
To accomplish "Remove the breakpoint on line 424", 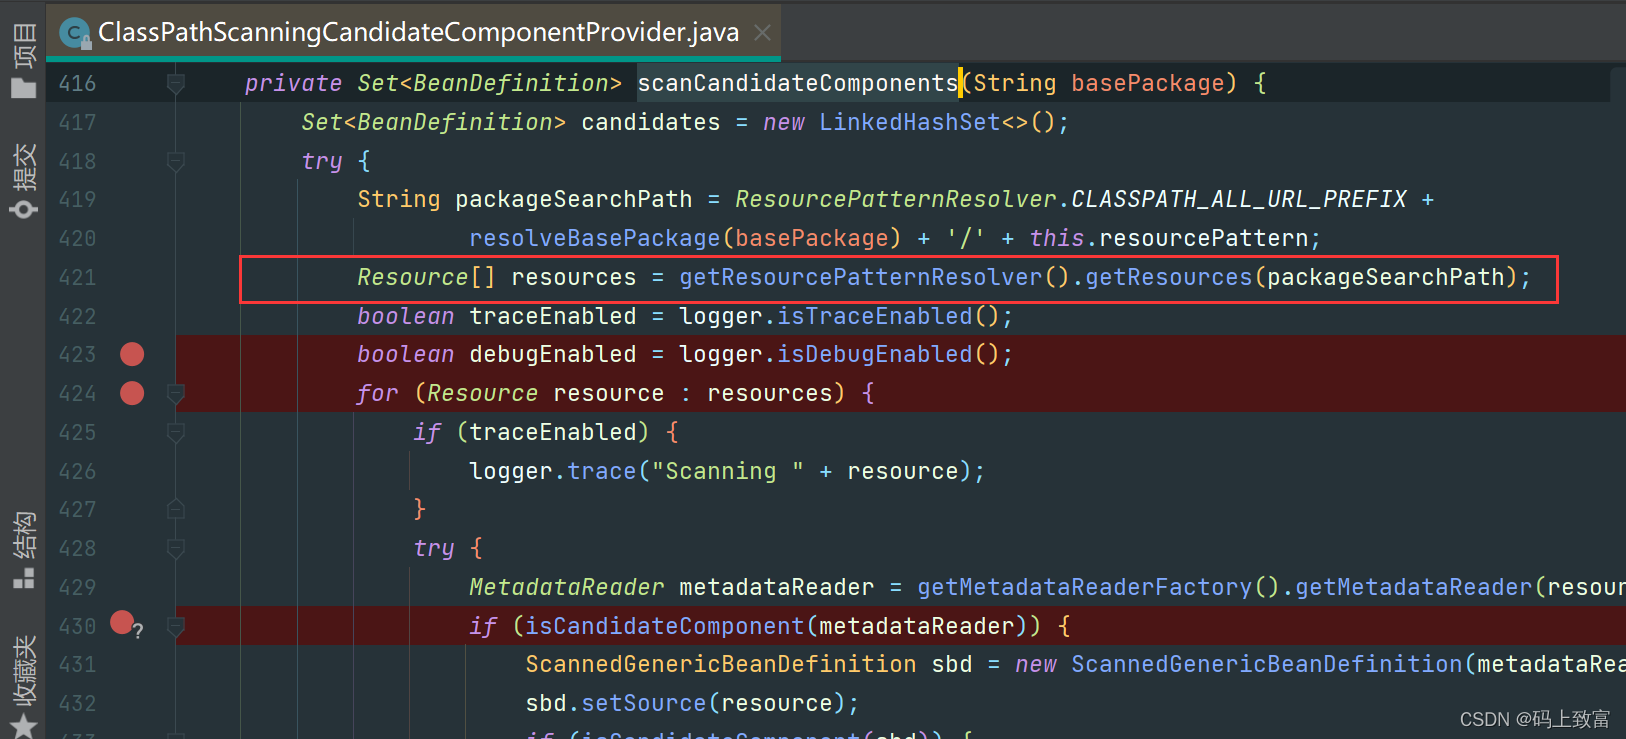I will click(x=132, y=393).
